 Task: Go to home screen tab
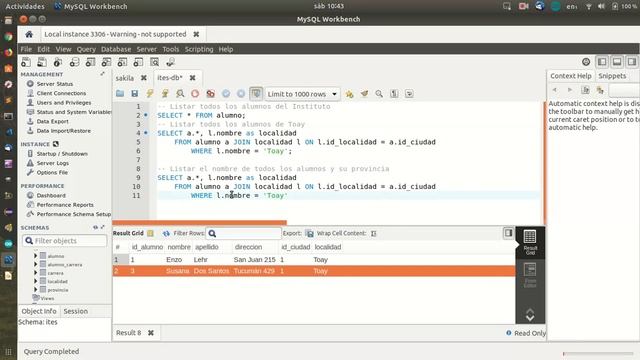pyautogui.click(x=29, y=34)
